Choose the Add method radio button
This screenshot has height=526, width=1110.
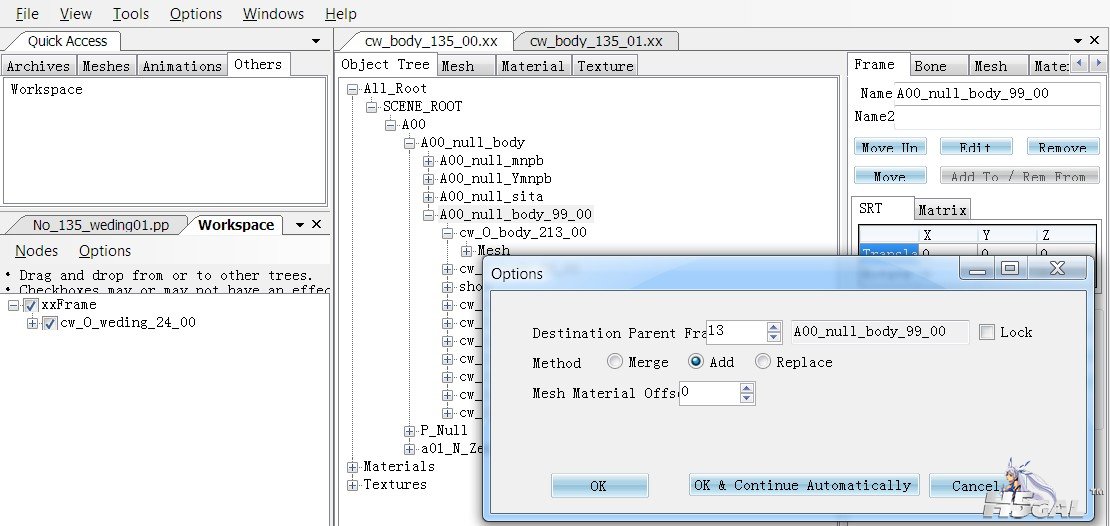click(x=696, y=362)
